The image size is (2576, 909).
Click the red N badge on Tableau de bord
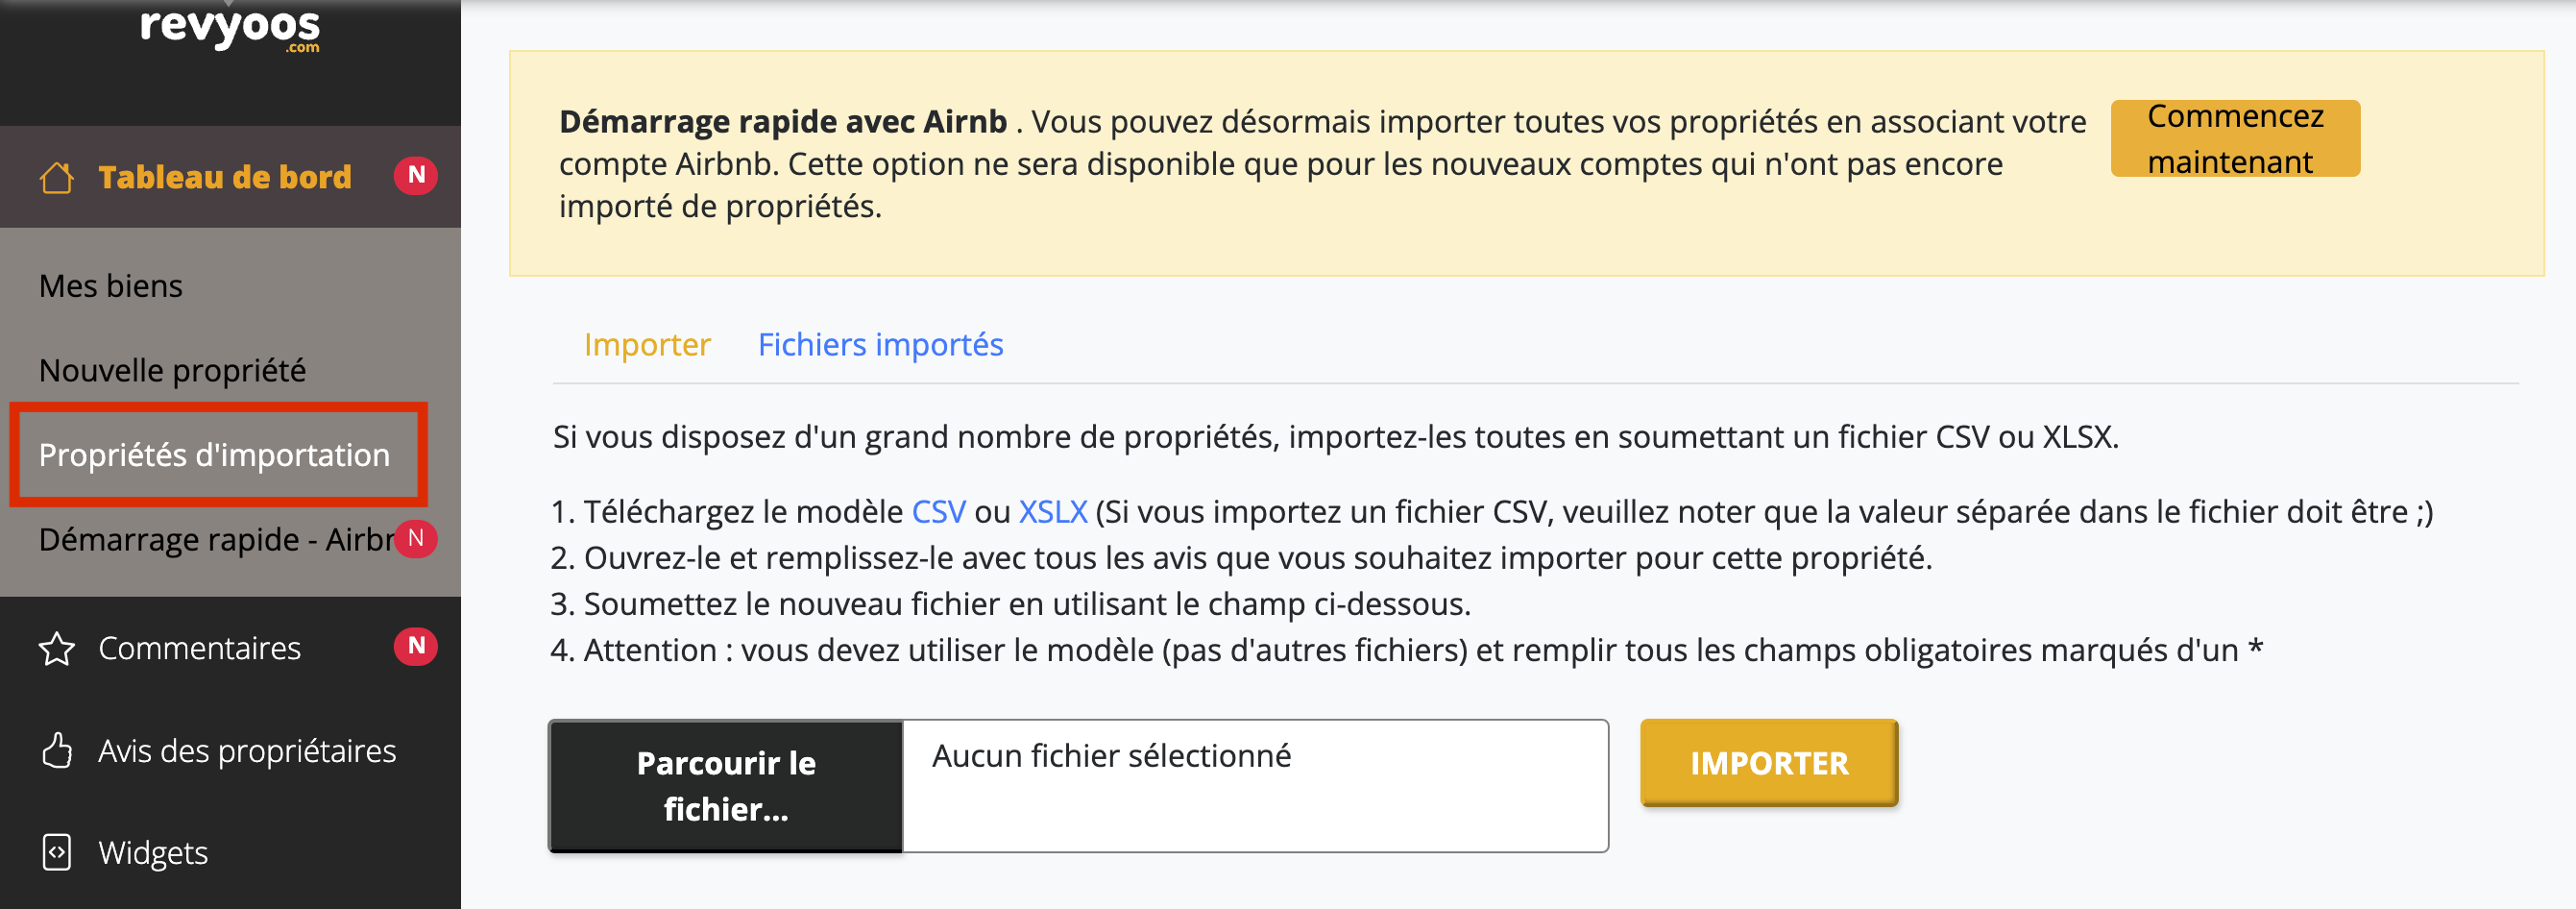pyautogui.click(x=416, y=176)
